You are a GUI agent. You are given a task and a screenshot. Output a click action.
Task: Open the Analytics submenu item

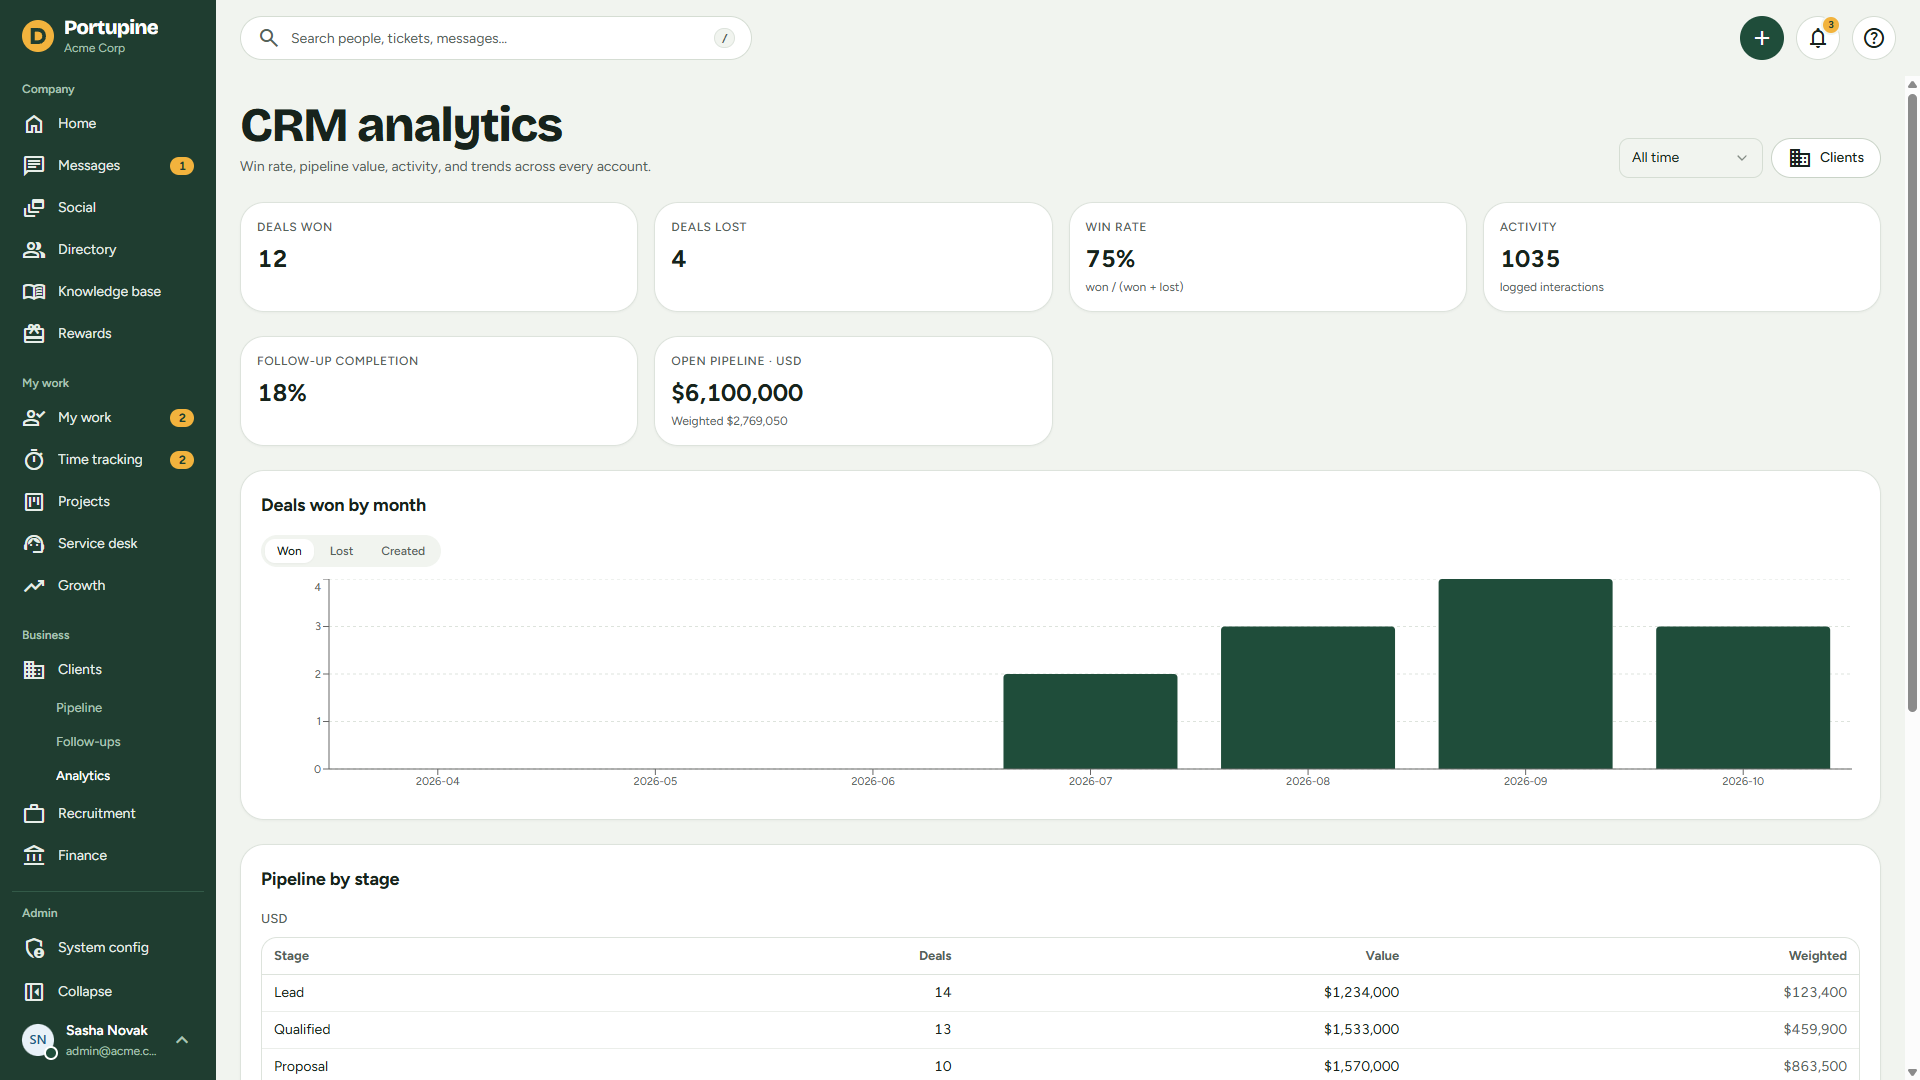point(83,775)
